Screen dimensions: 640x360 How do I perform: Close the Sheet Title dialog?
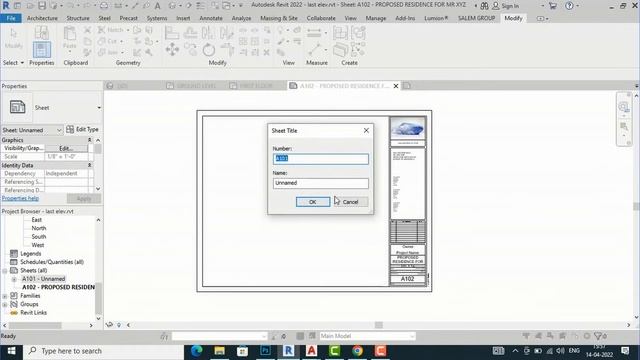click(x=366, y=130)
